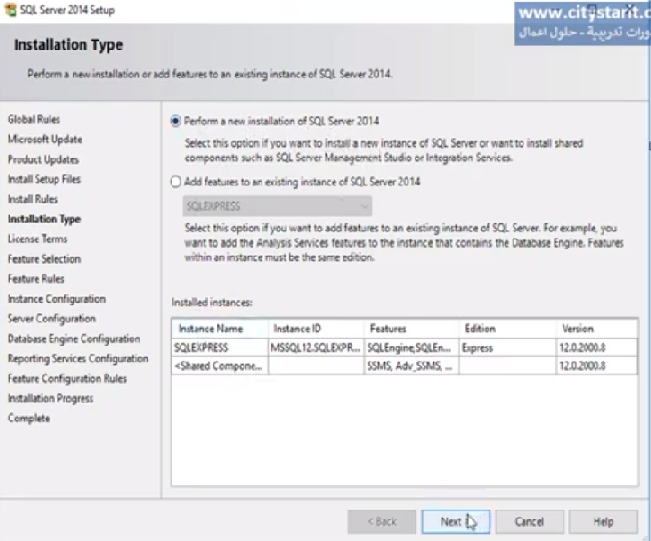Click the Installation Type page heading
This screenshot has height=541, width=651.
(x=69, y=45)
